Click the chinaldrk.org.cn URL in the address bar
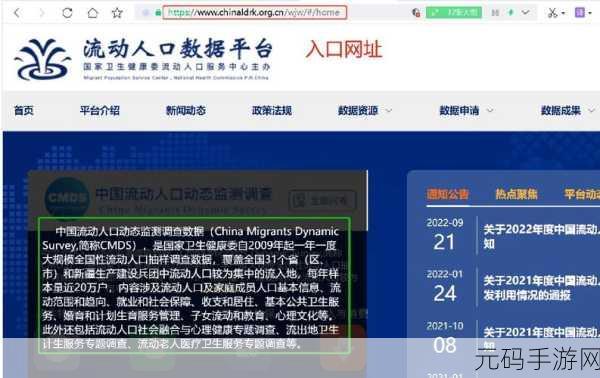 click(x=254, y=13)
